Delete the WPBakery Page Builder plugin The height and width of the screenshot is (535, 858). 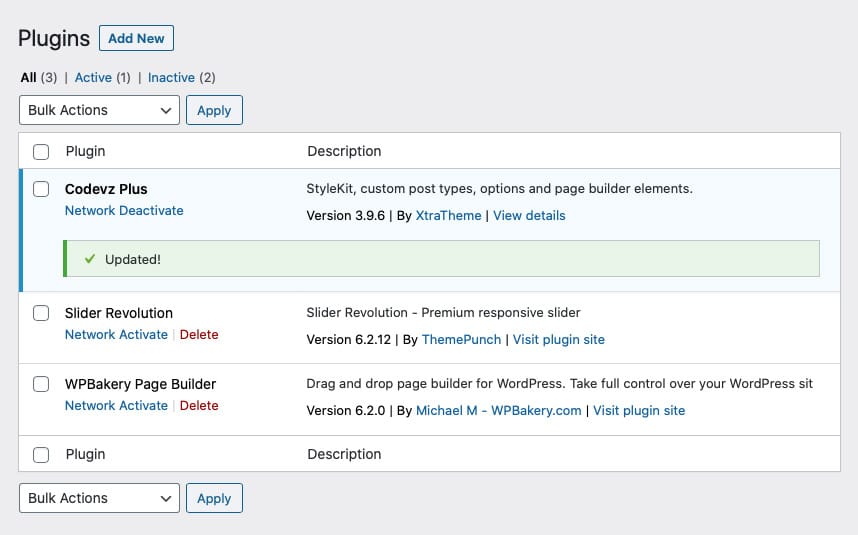(x=199, y=406)
